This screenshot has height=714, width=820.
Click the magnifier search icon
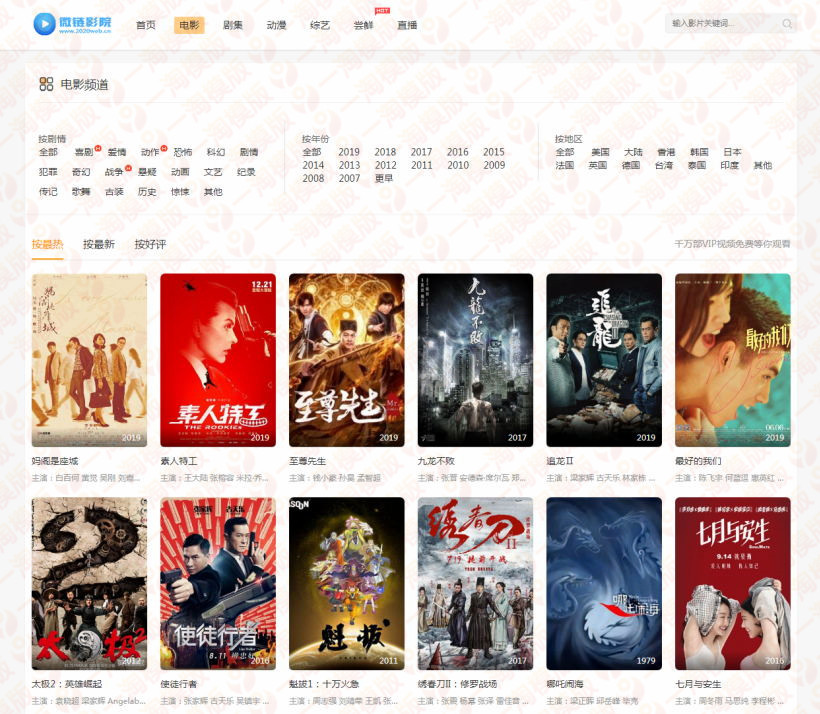click(787, 24)
